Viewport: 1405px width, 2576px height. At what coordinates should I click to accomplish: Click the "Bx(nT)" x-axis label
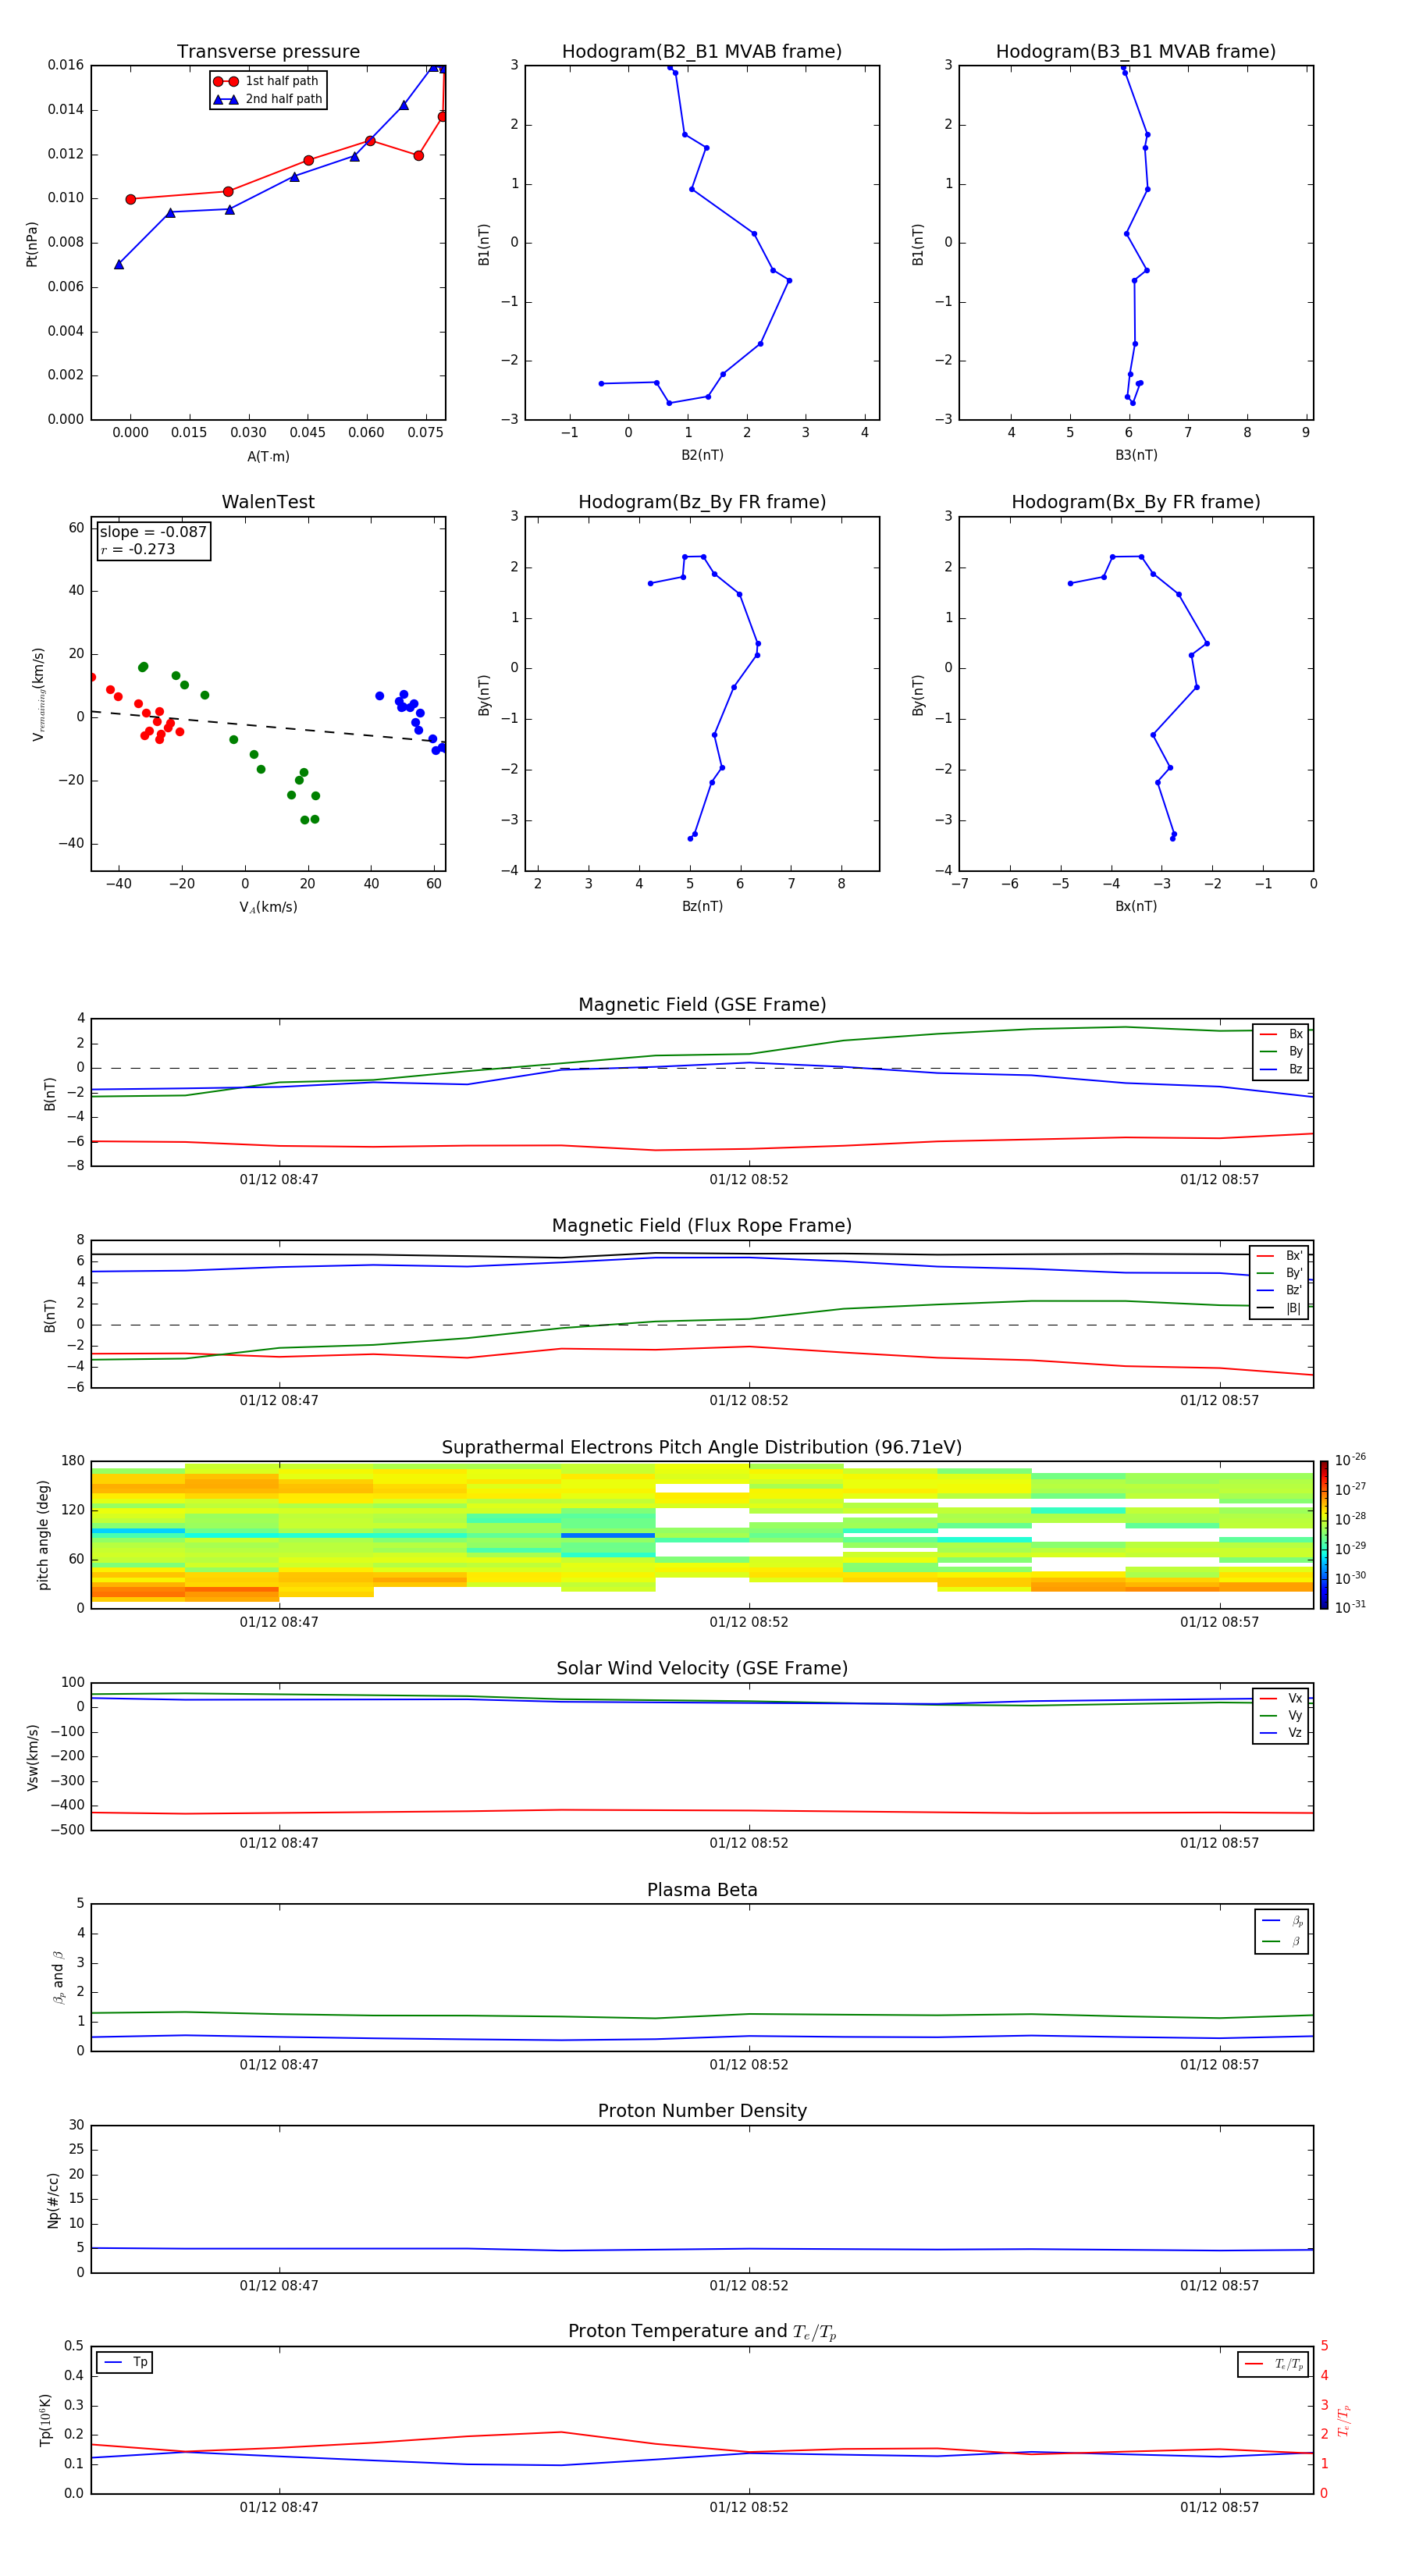pyautogui.click(x=1136, y=906)
